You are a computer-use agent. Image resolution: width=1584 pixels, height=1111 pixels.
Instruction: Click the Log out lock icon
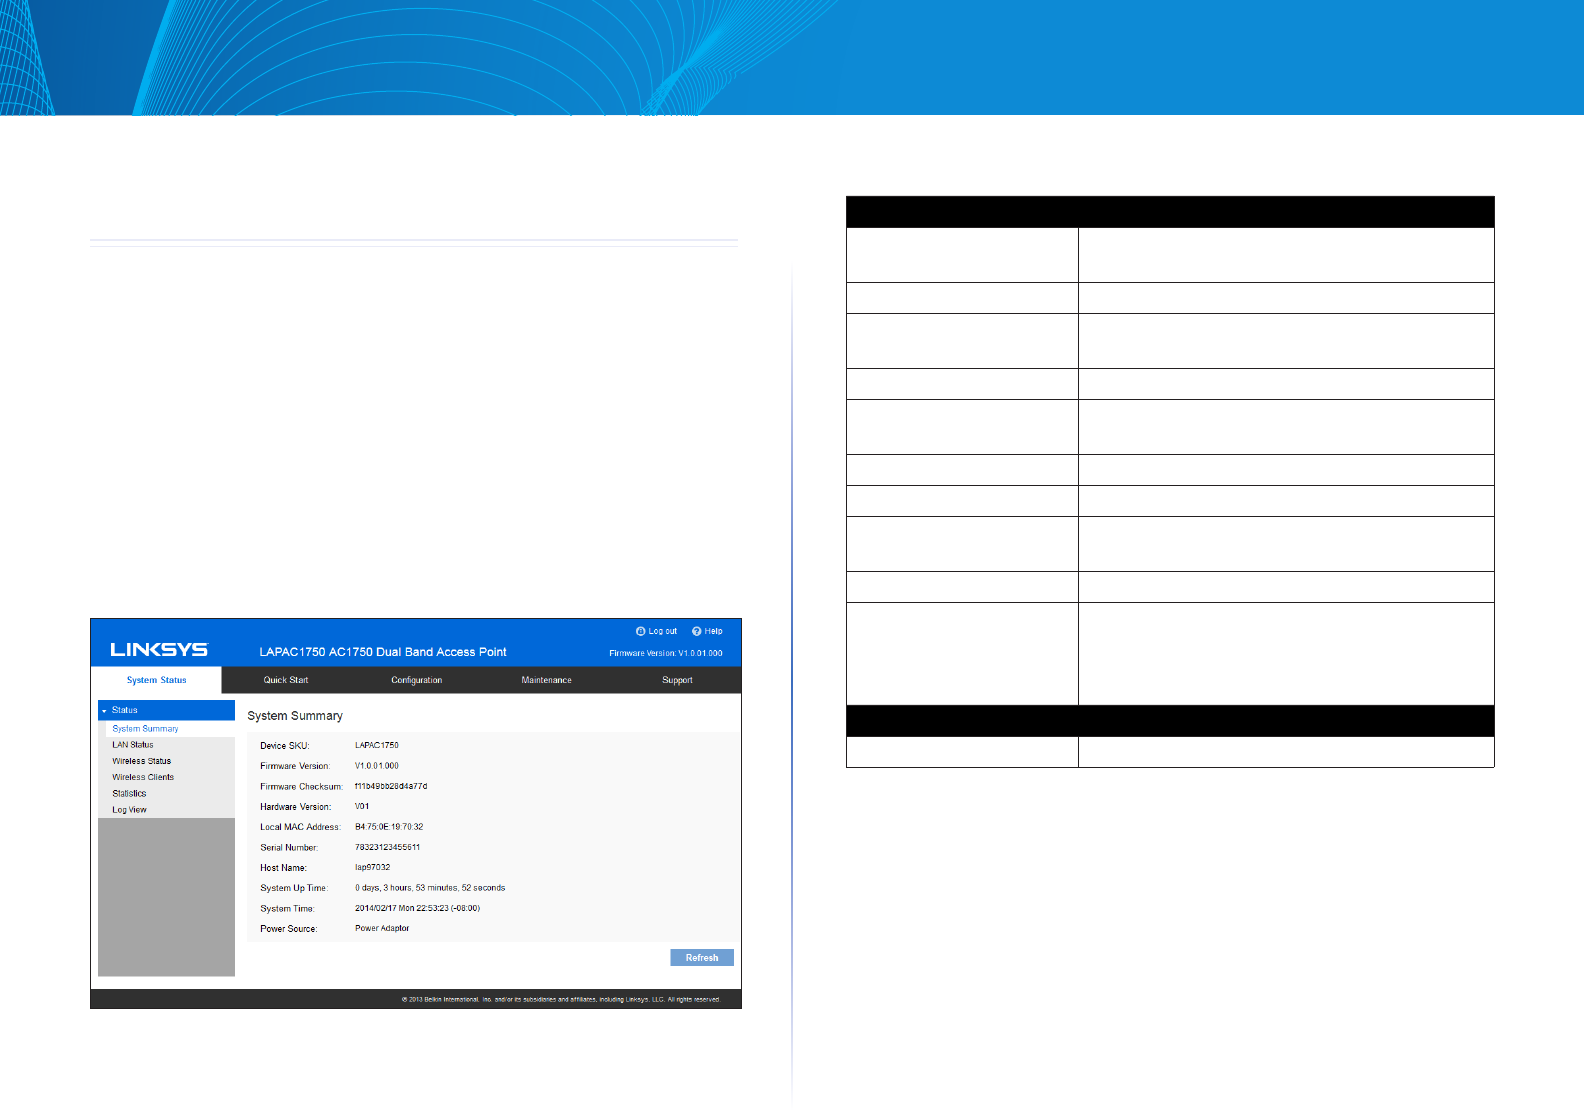point(641,632)
